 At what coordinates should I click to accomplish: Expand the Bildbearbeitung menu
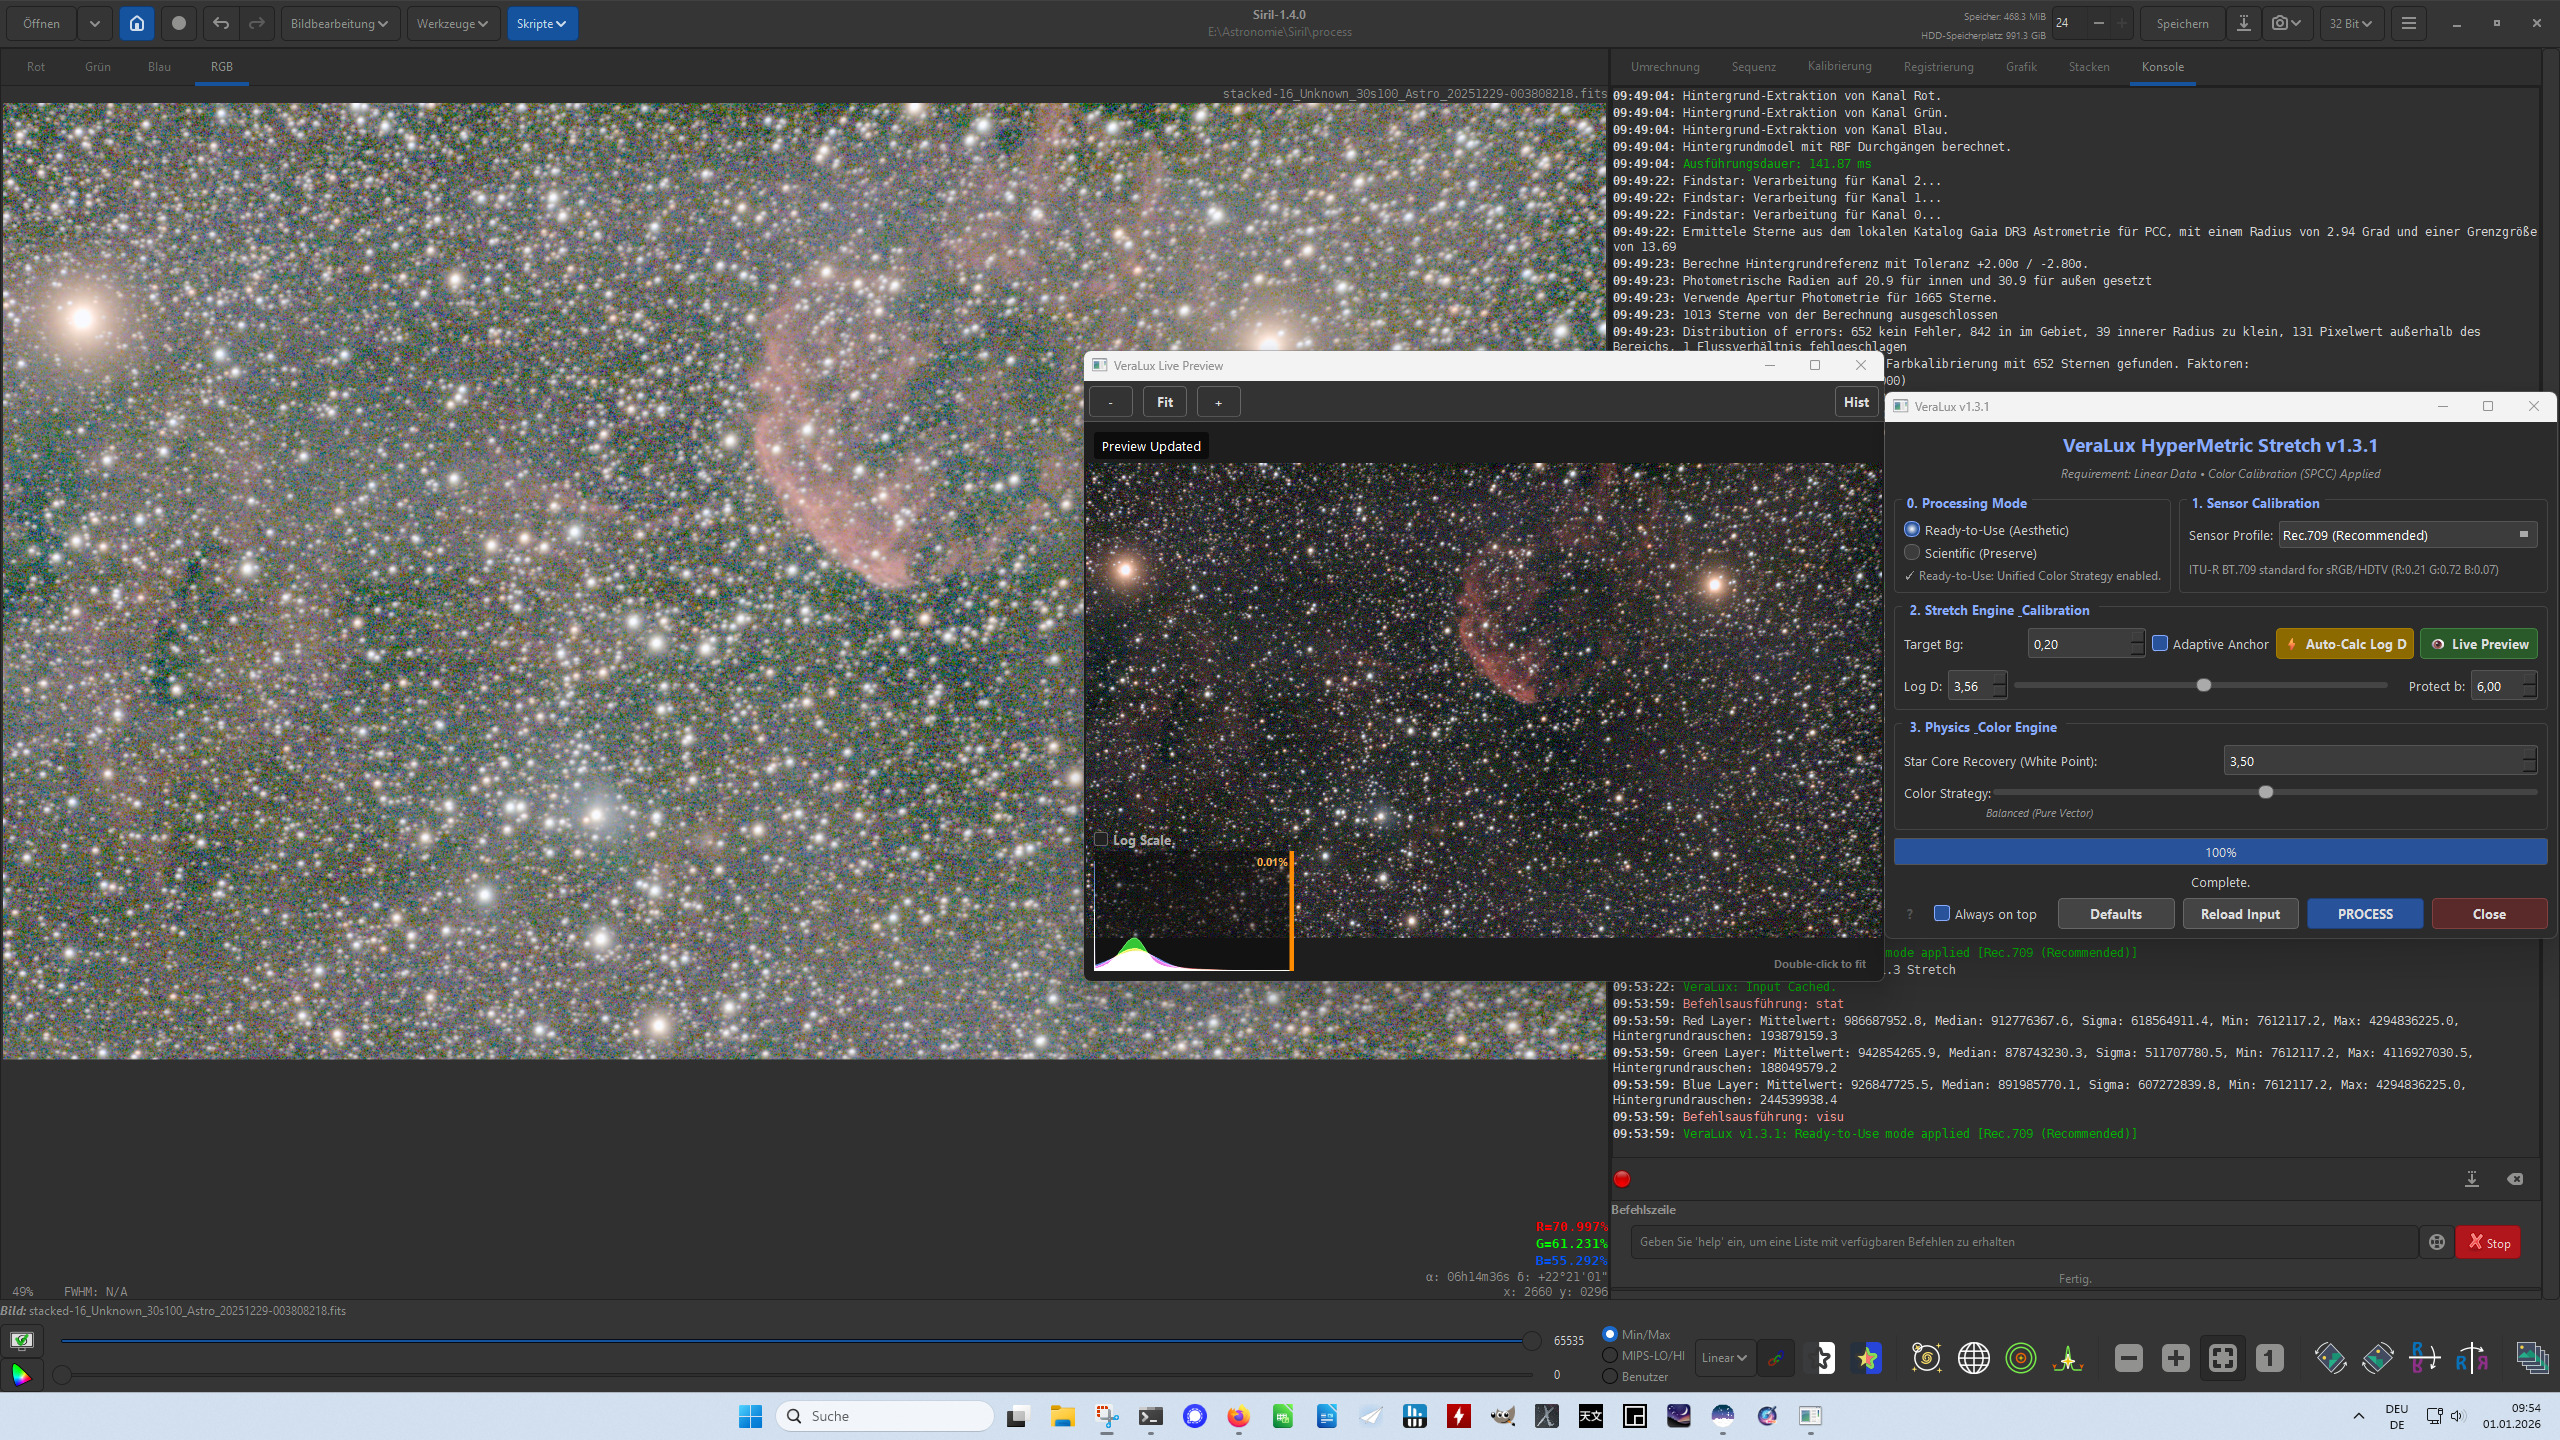[x=339, y=23]
